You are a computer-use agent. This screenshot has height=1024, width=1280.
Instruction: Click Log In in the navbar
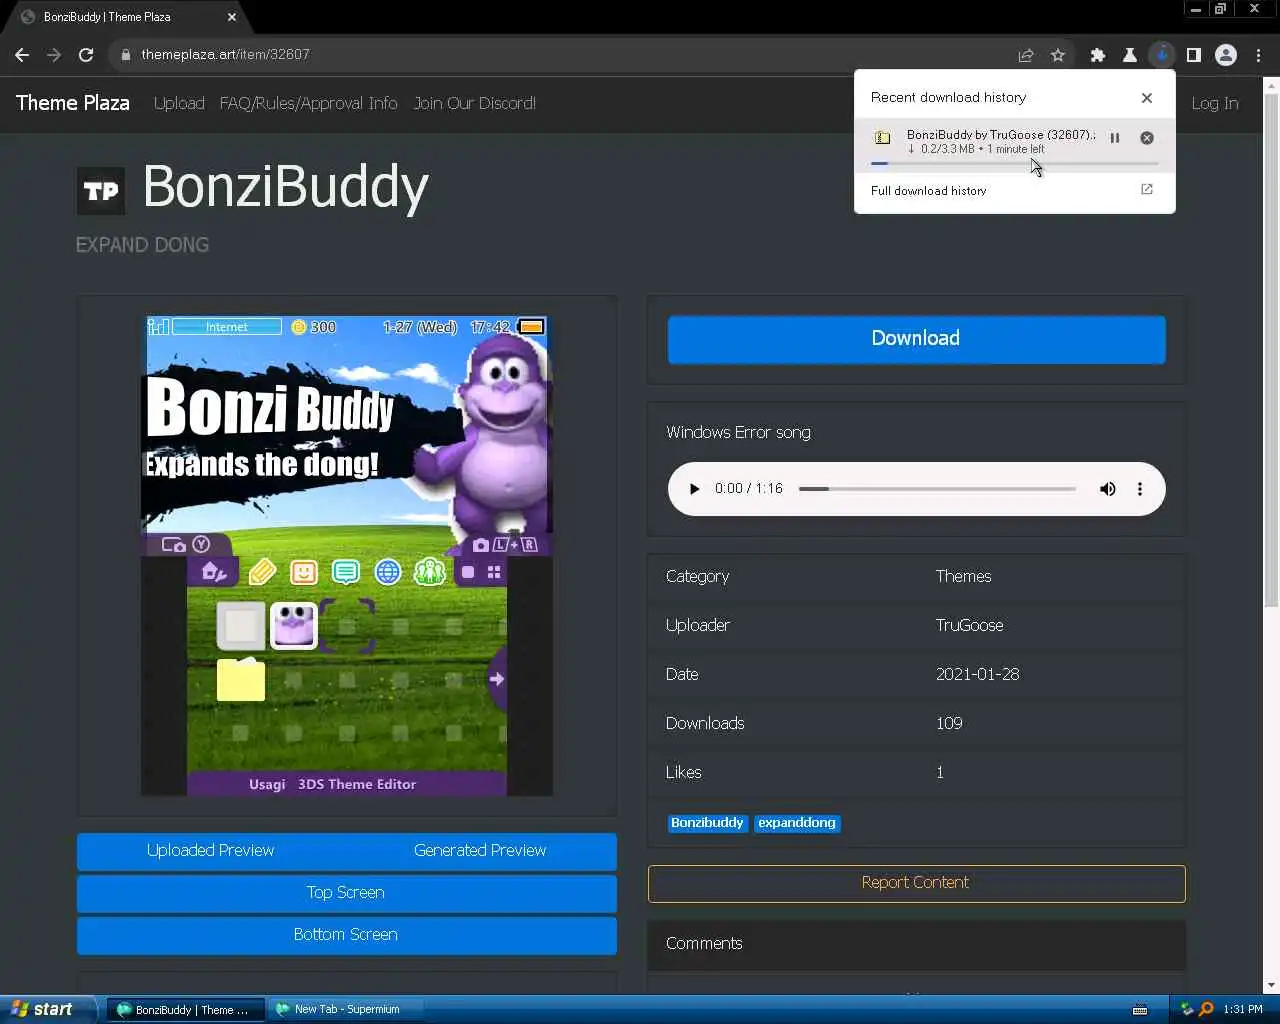pyautogui.click(x=1215, y=103)
